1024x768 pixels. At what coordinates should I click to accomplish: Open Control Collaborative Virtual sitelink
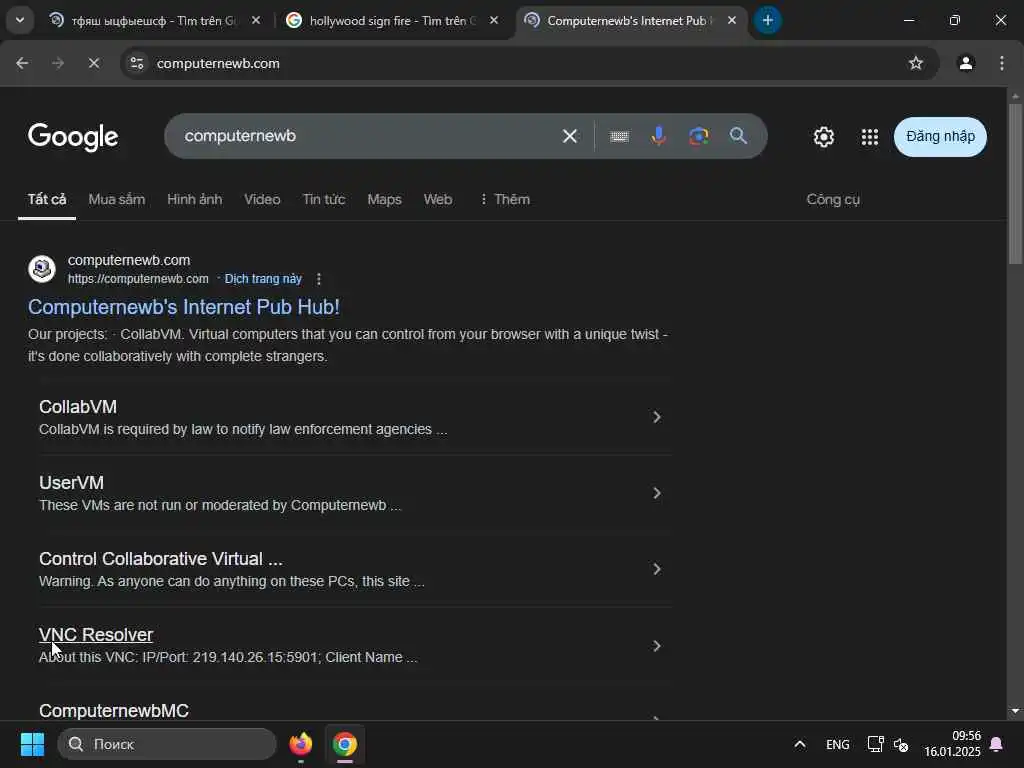tap(161, 559)
